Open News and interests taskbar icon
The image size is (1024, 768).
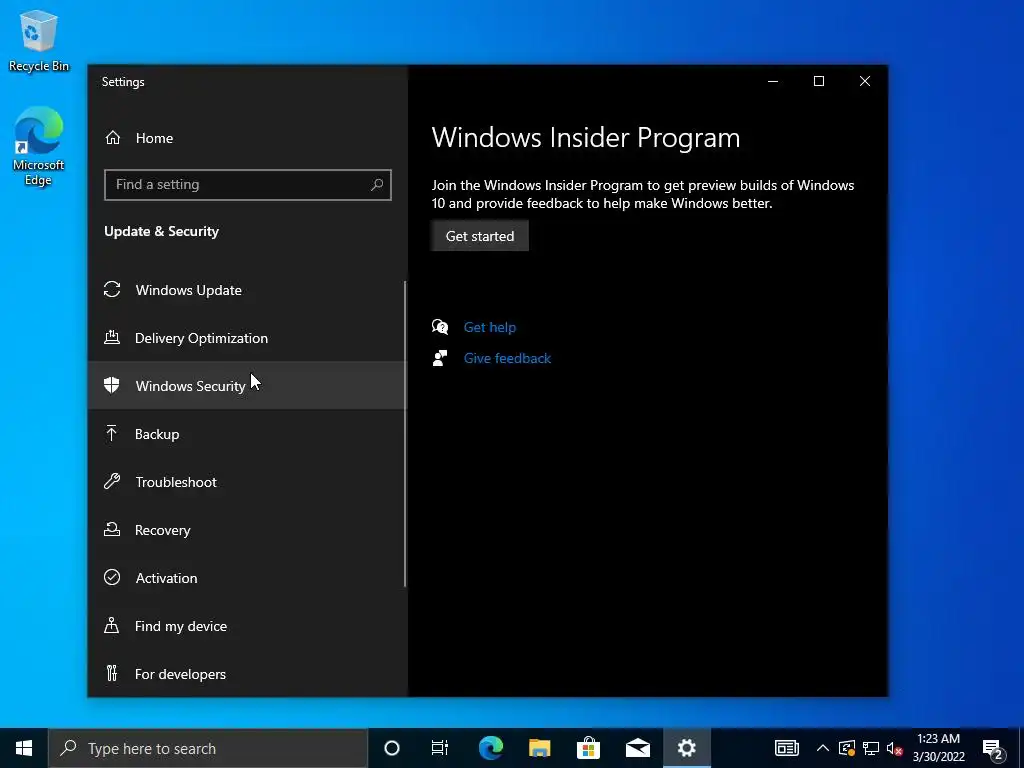point(787,748)
